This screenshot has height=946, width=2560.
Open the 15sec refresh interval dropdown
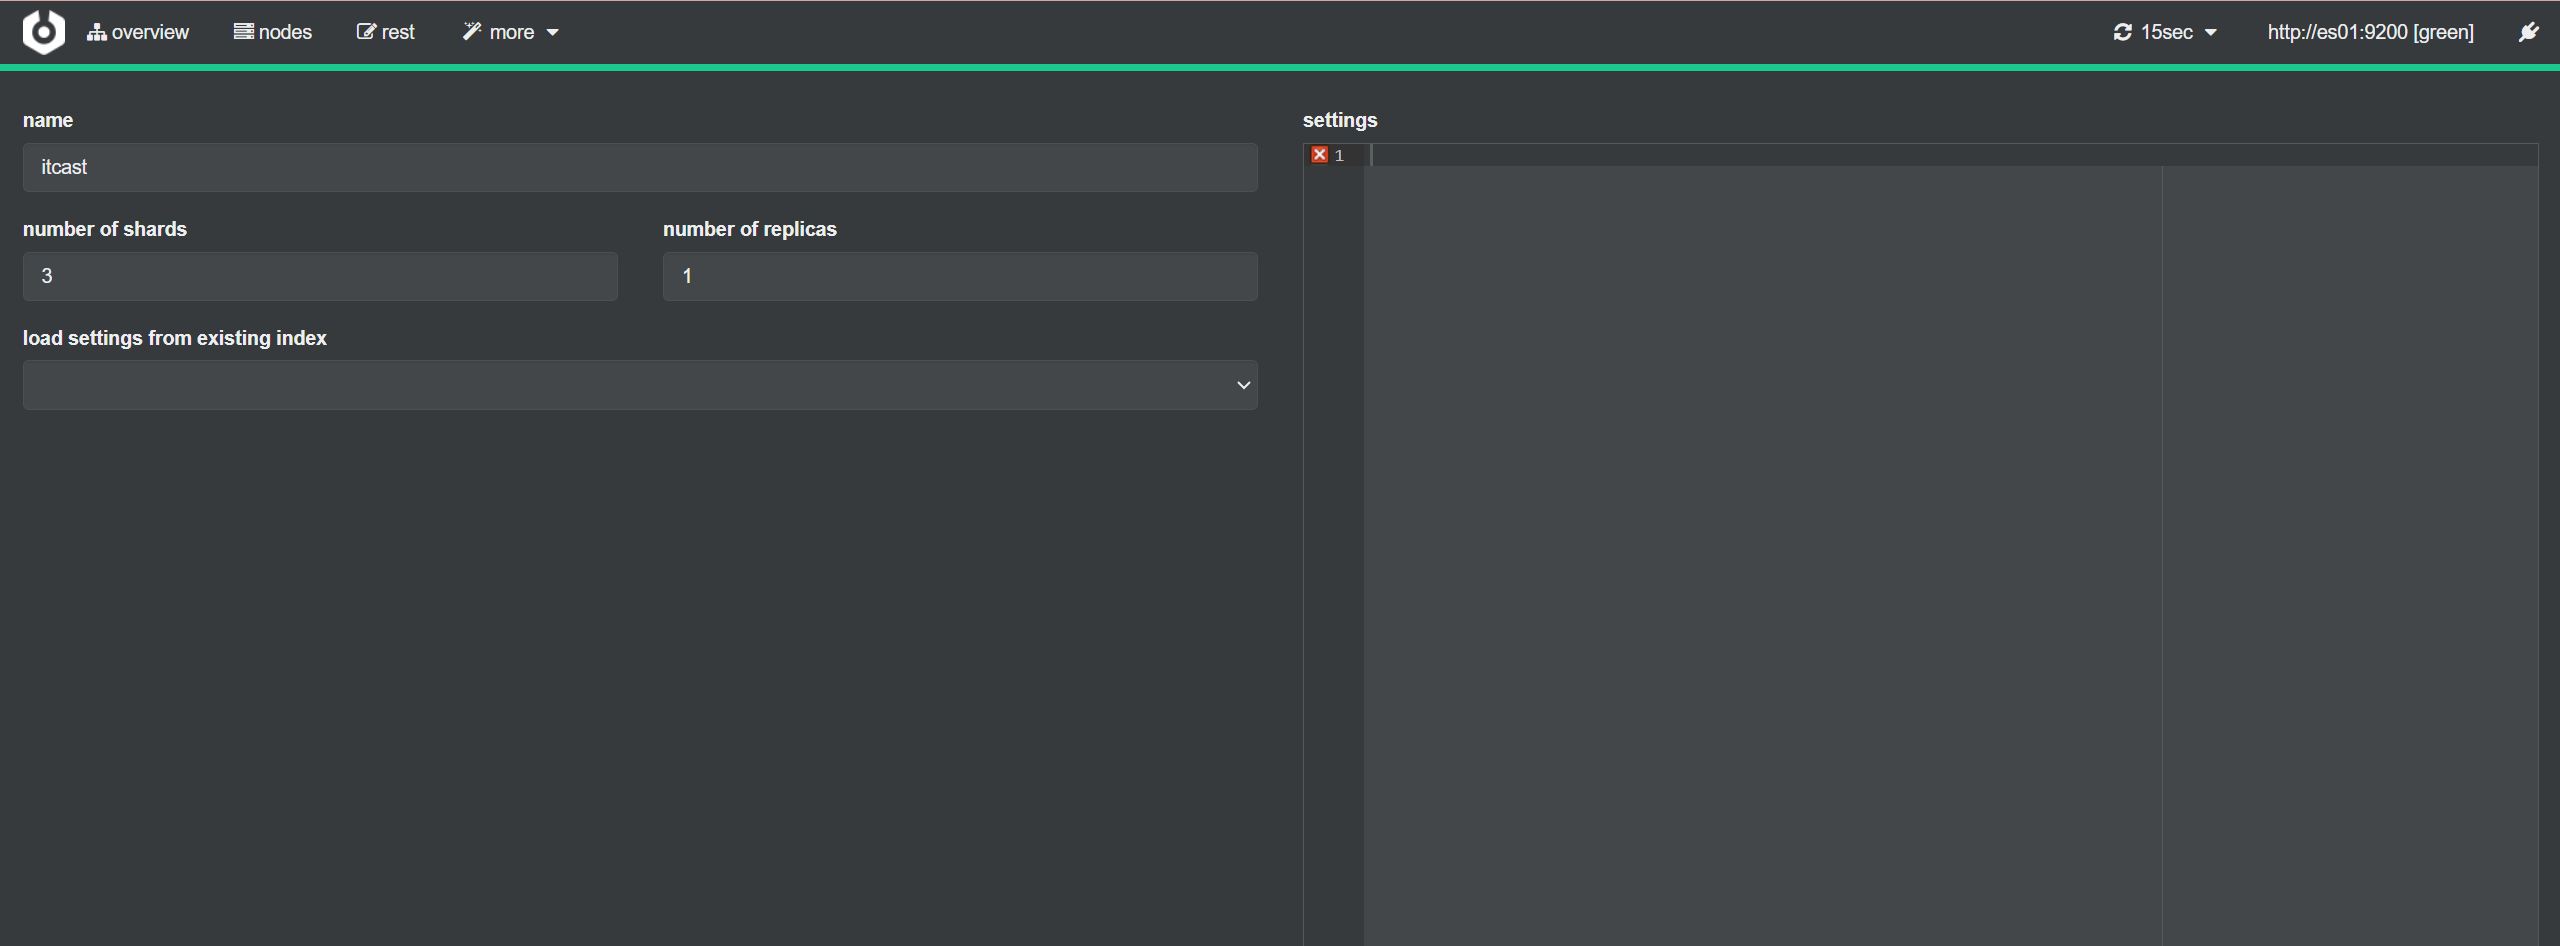click(x=2165, y=32)
